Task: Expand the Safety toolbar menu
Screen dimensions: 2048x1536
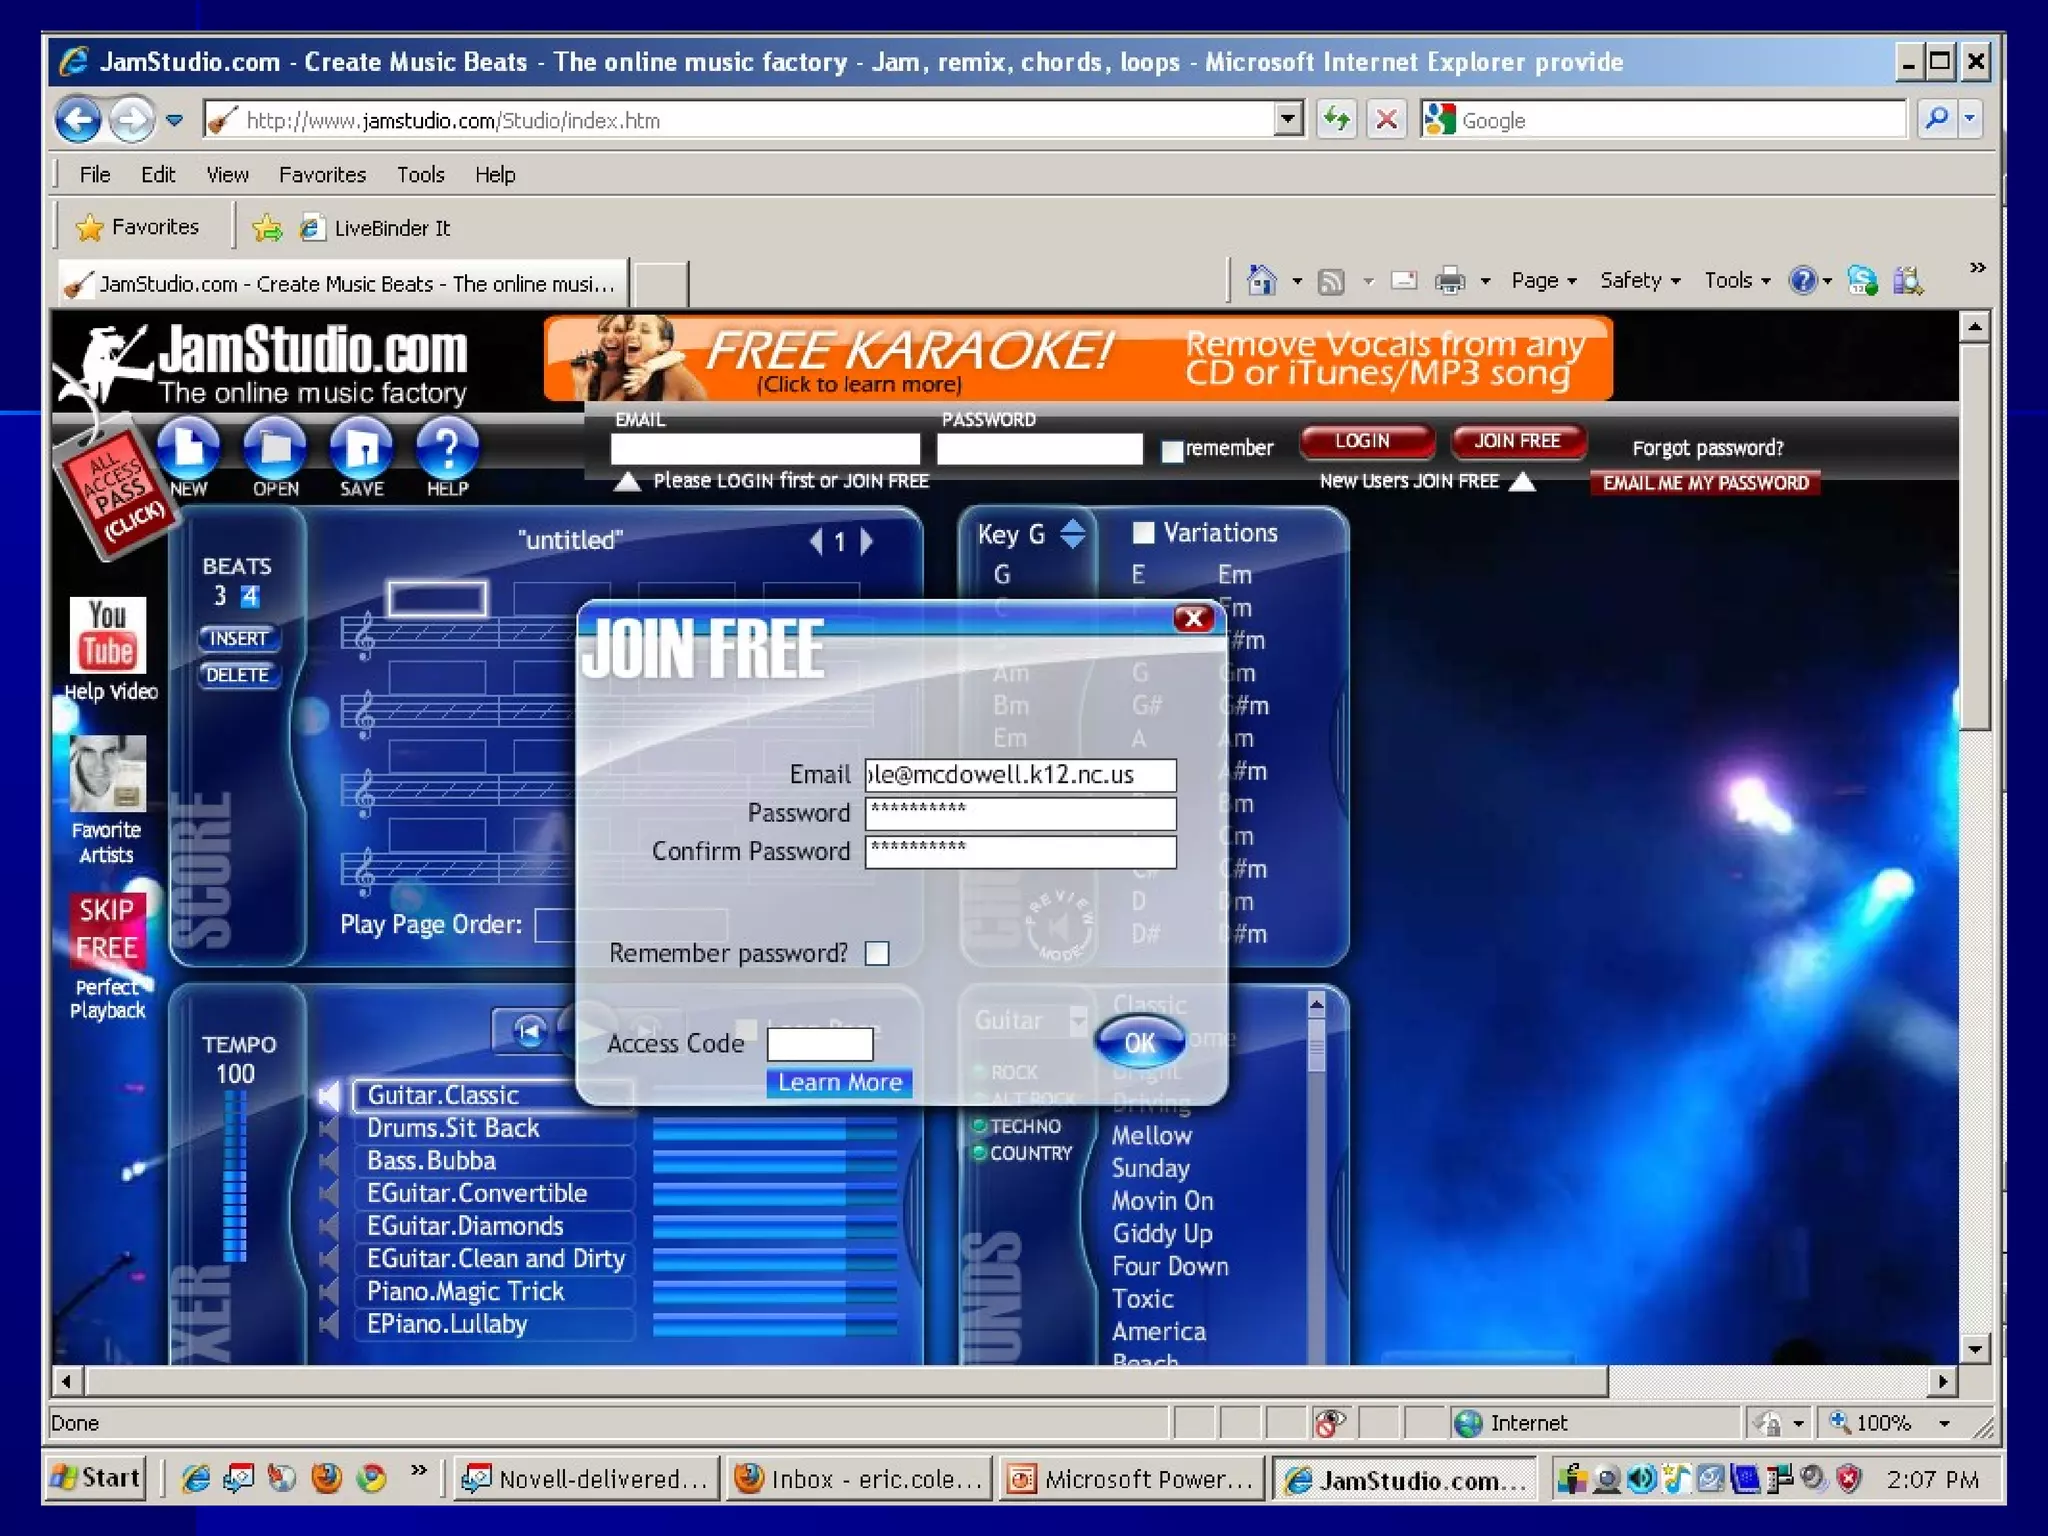Action: 1639,281
